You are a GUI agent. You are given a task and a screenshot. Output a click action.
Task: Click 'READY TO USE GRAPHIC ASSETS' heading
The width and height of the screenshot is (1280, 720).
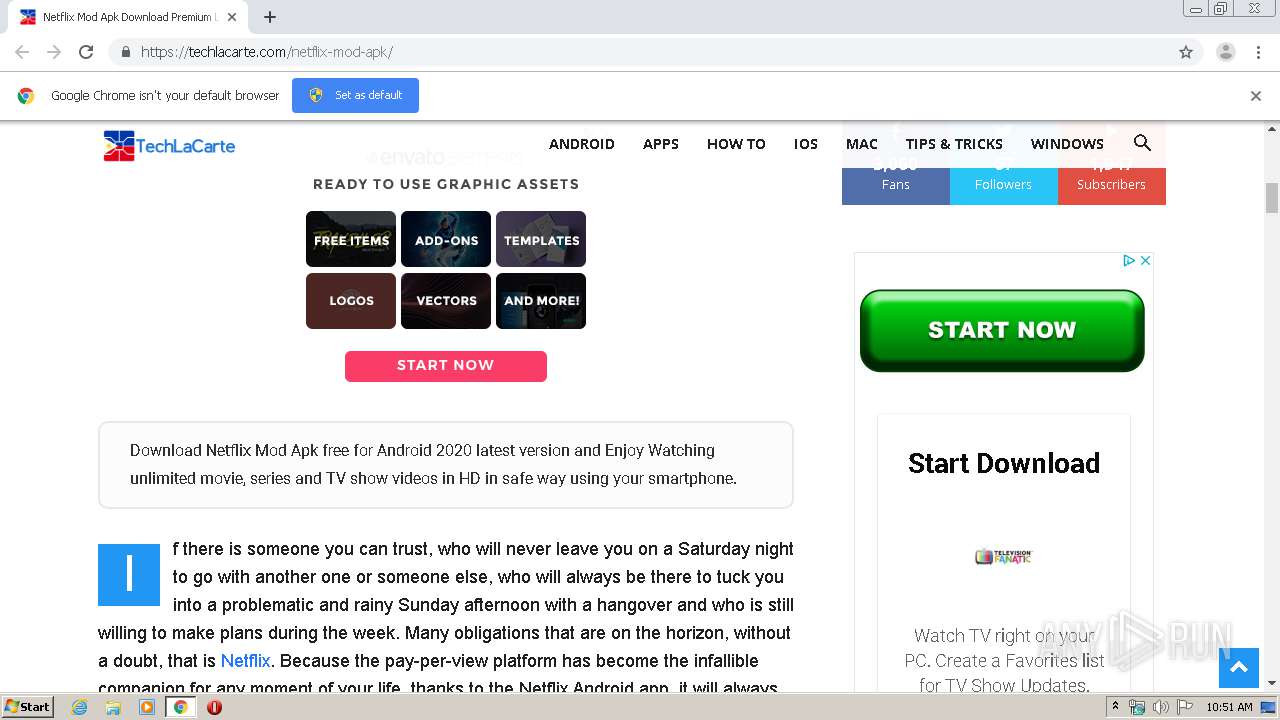(446, 184)
